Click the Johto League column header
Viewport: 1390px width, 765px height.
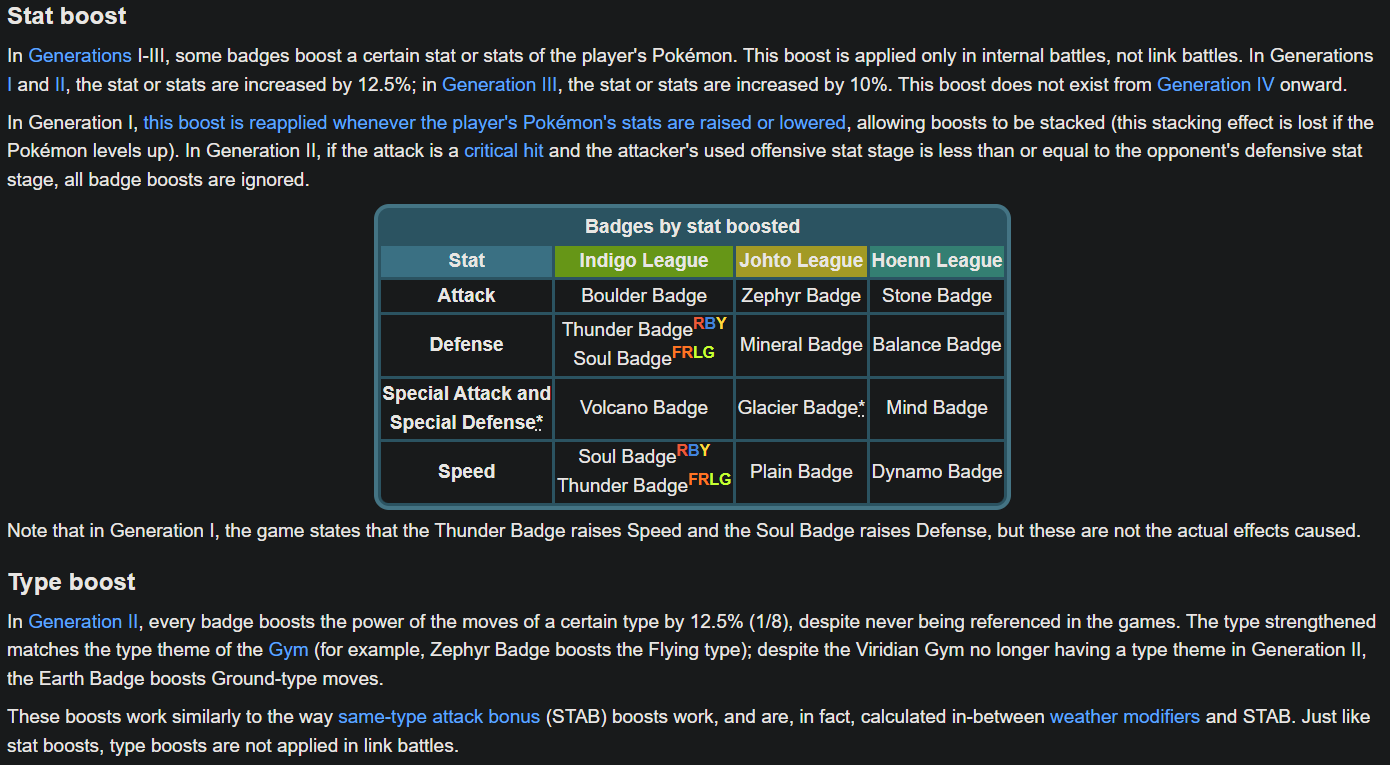point(801,261)
